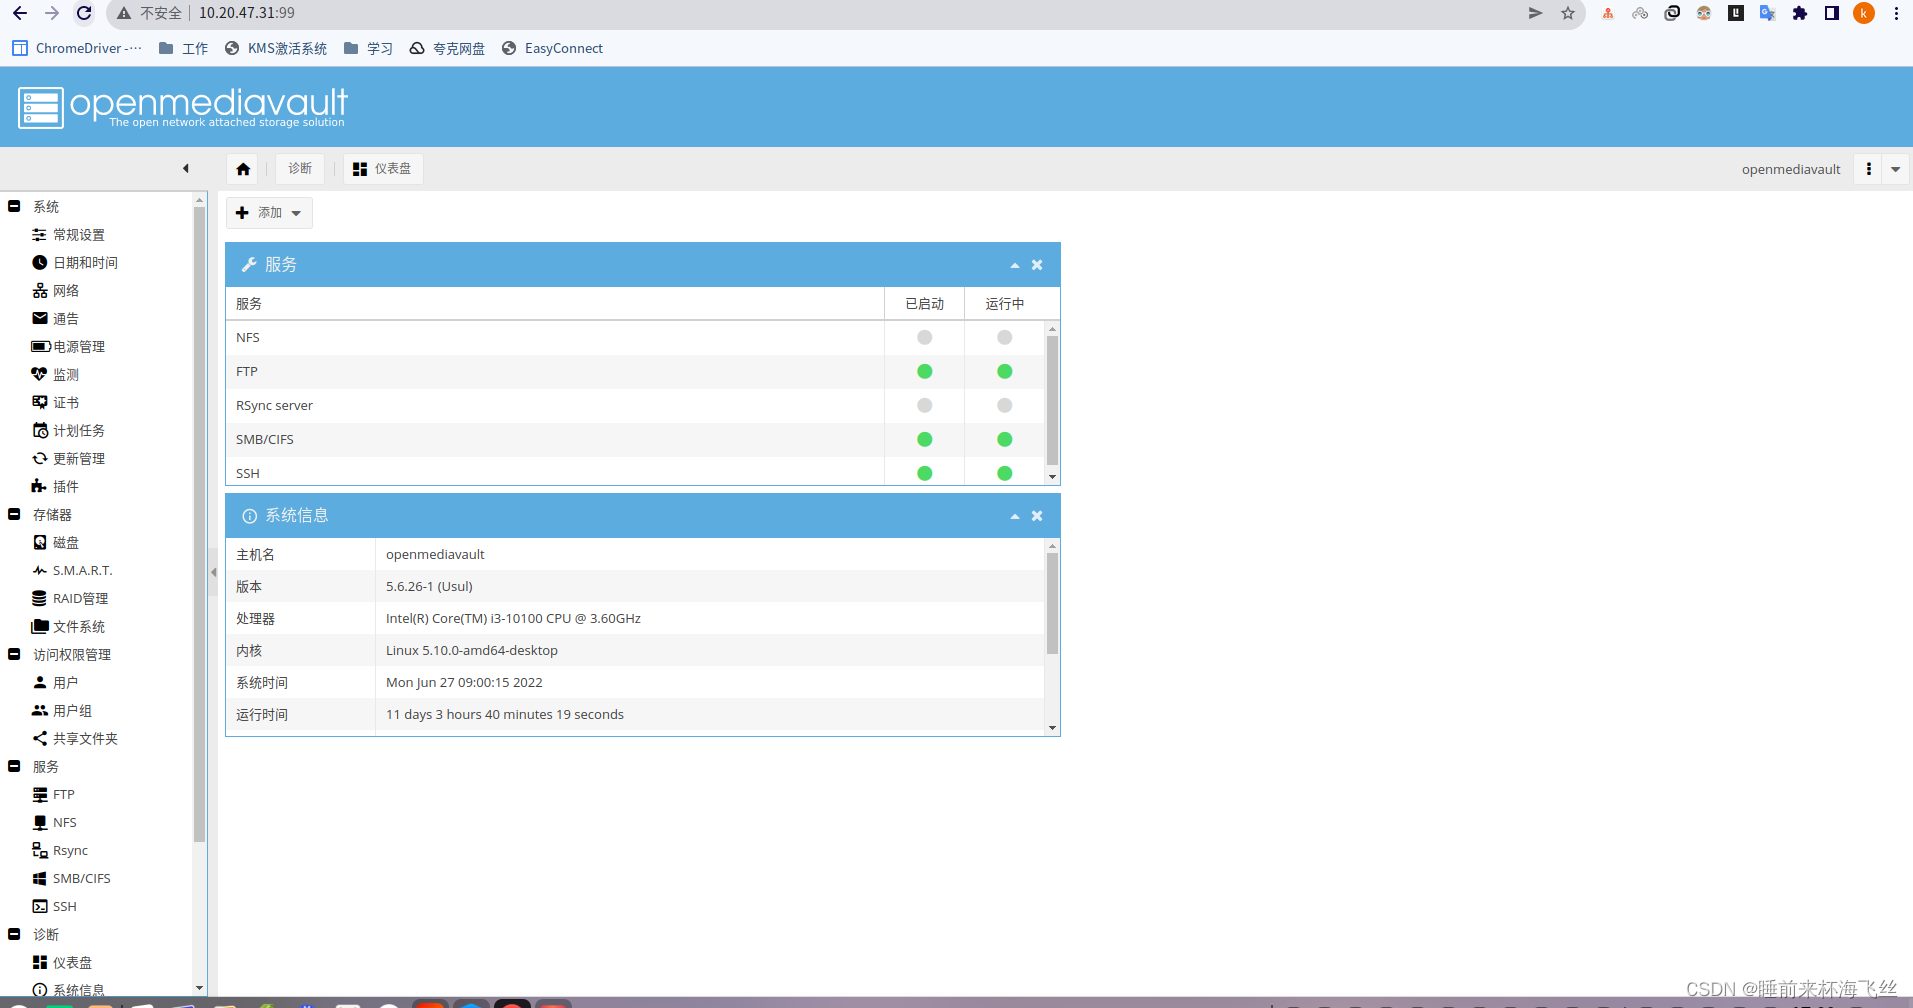Open the 添加 dropdown menu
Screen dimensions: 1913x1008
(x=269, y=213)
